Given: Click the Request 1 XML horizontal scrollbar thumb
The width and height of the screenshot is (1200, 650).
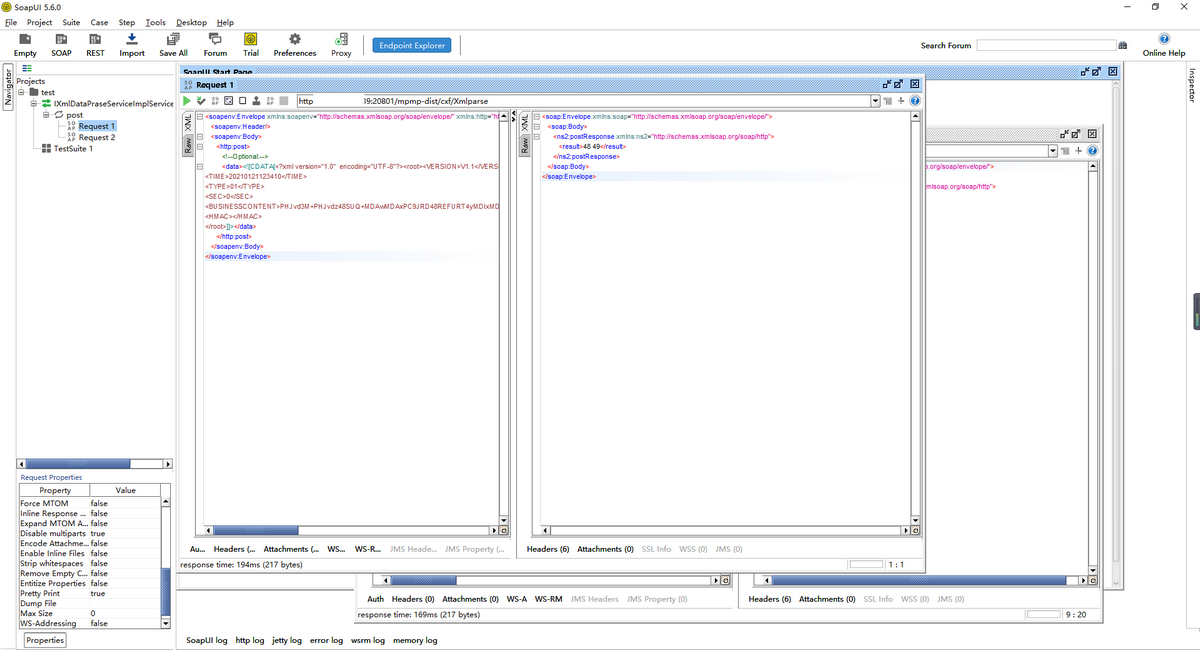Looking at the screenshot, I should coord(258,530).
